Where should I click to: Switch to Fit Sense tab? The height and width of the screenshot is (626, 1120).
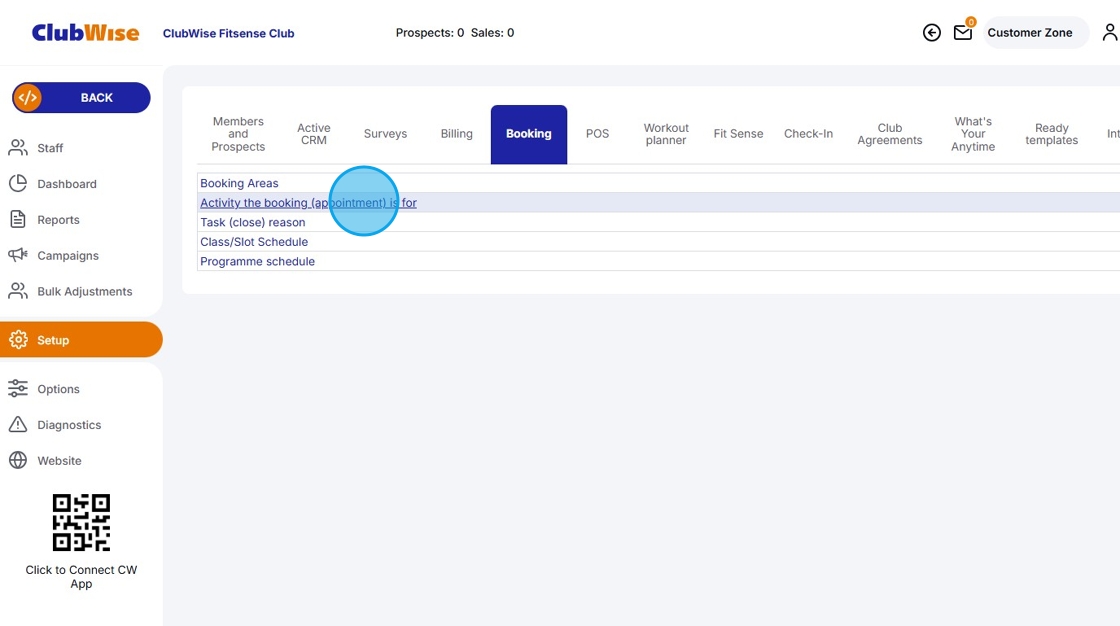[738, 134]
